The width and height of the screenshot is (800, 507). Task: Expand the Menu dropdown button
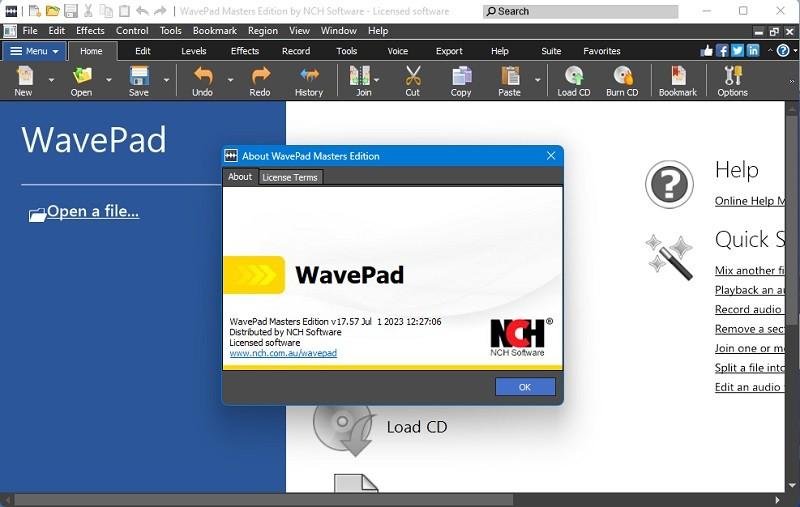point(34,51)
